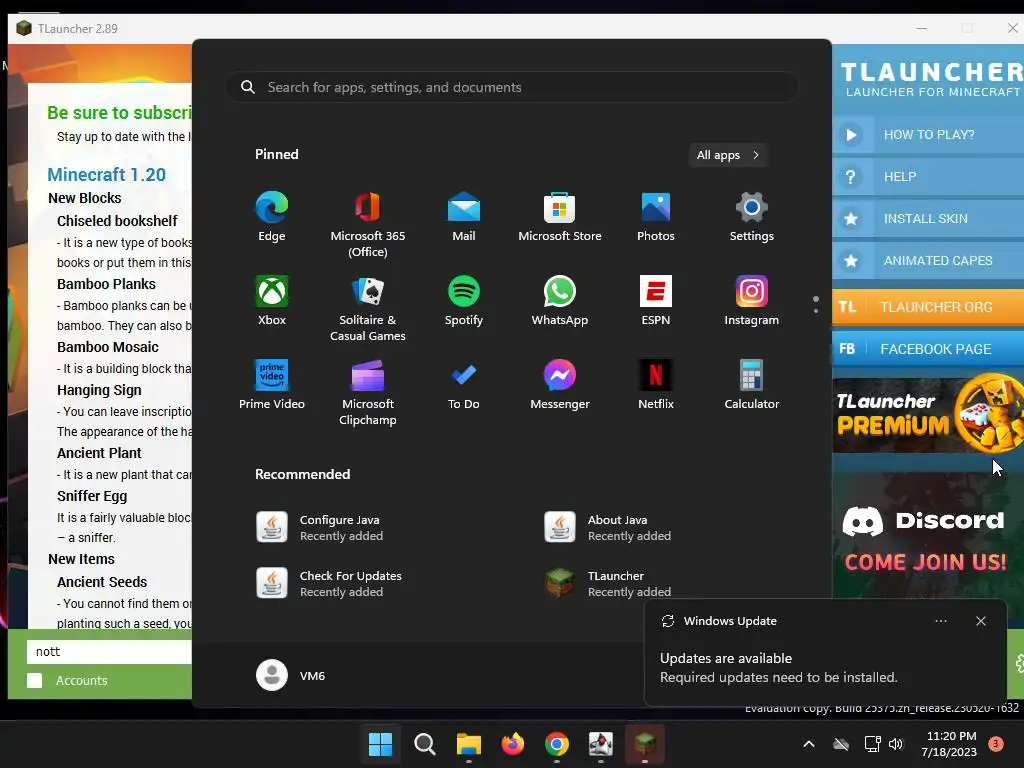Click the Windows Start button on taskbar
Viewport: 1024px width, 768px height.
380,744
